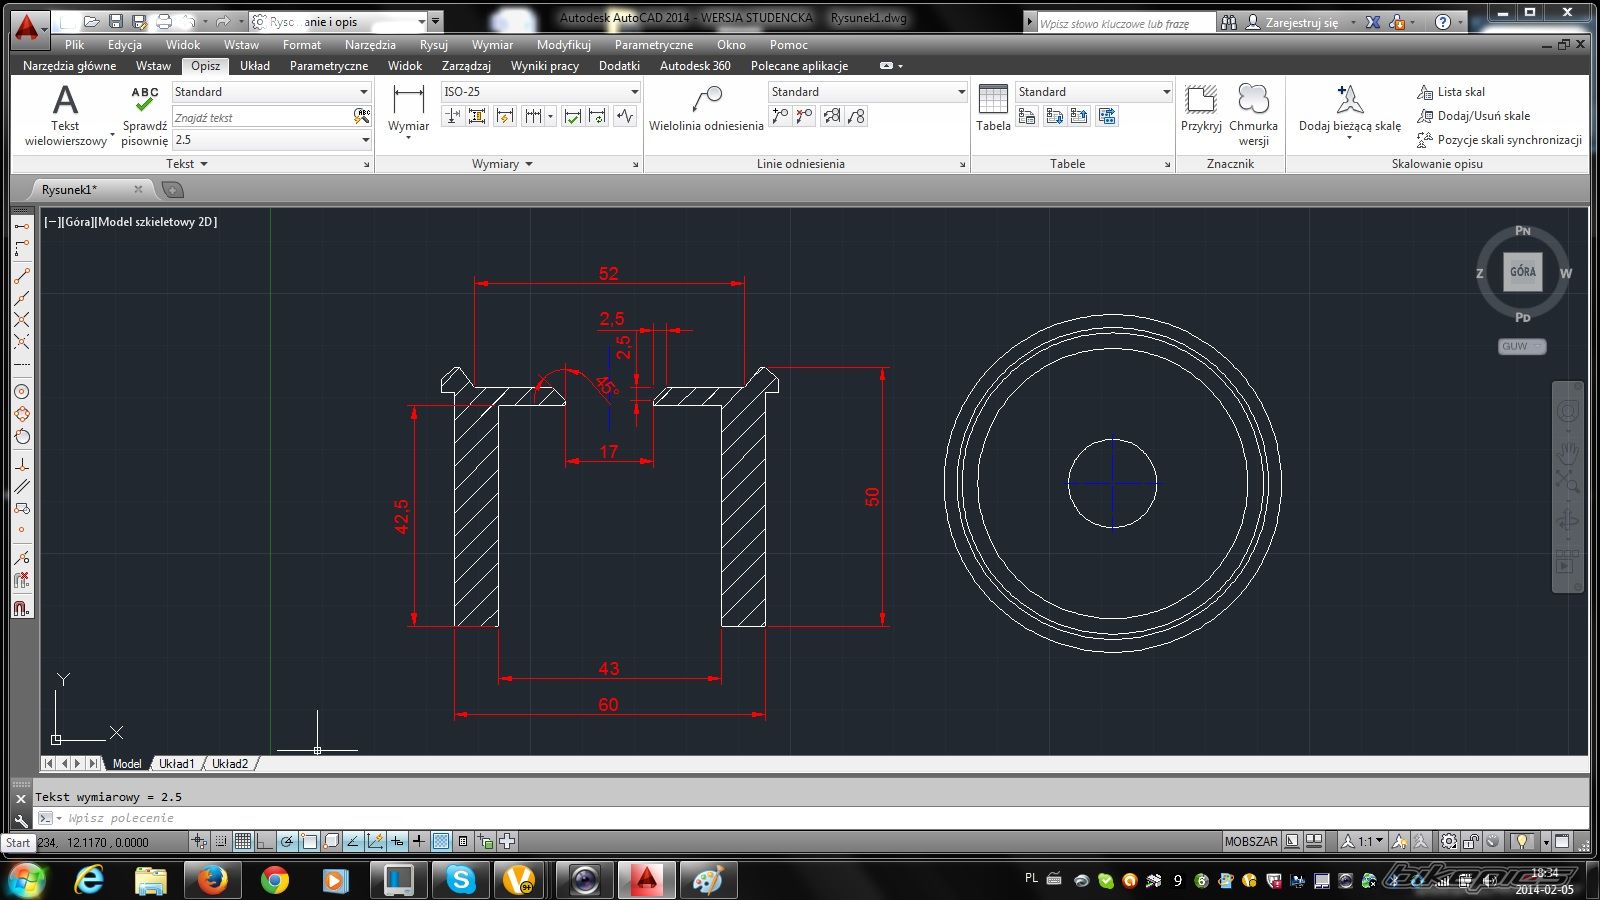The width and height of the screenshot is (1600, 900).
Task: Open the GUW coordinate system dropdown
Action: (1521, 346)
